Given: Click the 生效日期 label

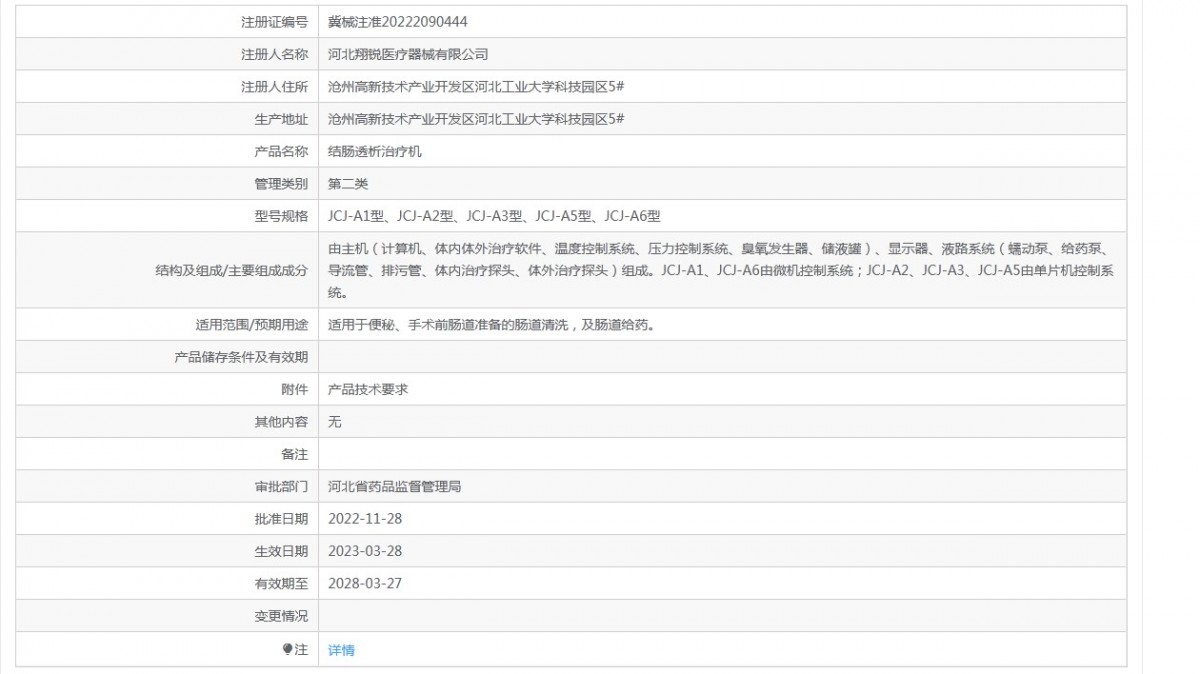Looking at the screenshot, I should tap(281, 551).
